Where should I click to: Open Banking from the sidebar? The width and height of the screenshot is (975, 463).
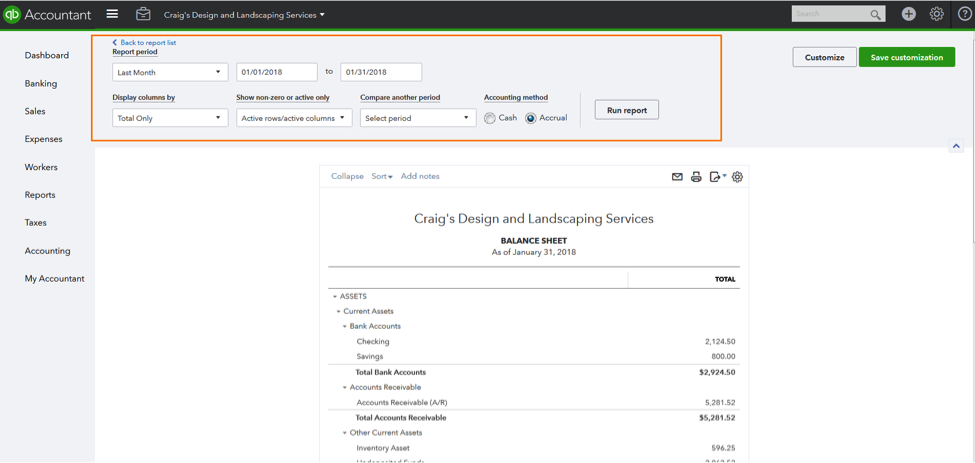(x=40, y=83)
